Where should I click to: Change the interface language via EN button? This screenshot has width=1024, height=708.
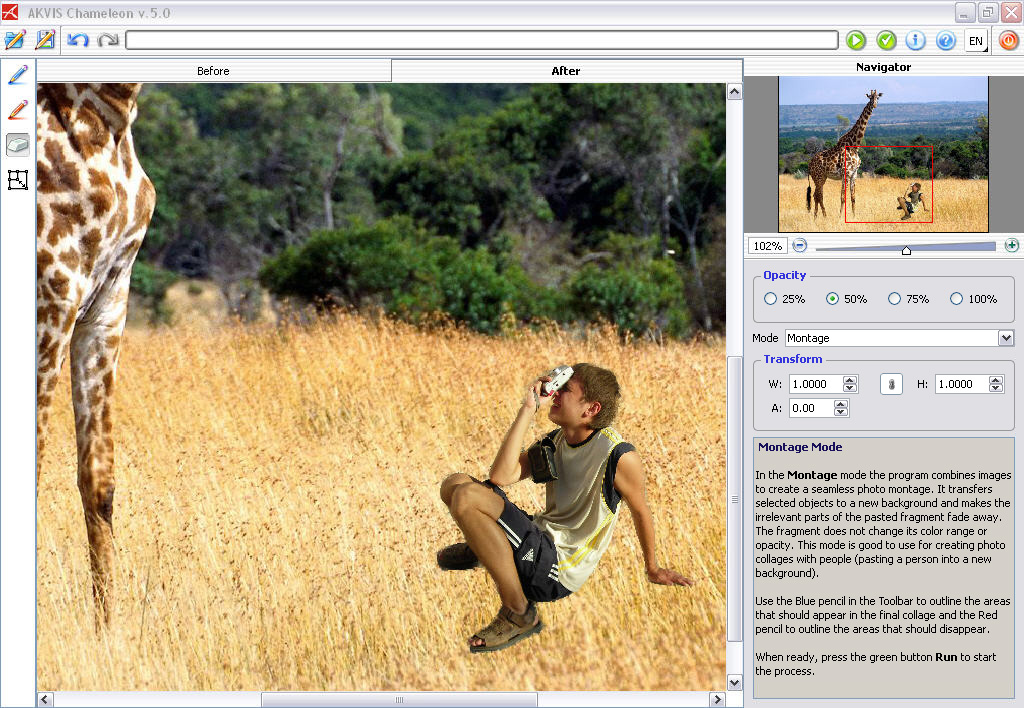[976, 40]
